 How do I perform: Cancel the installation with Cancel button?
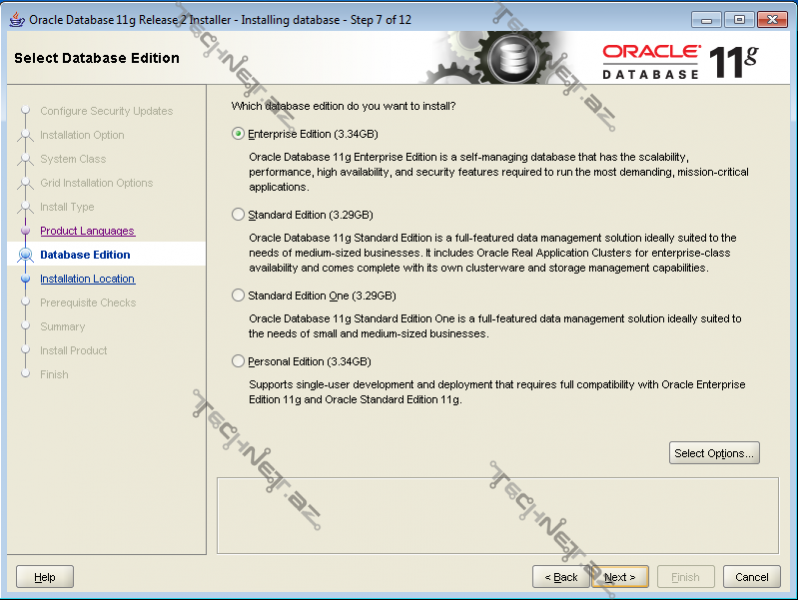(x=752, y=577)
